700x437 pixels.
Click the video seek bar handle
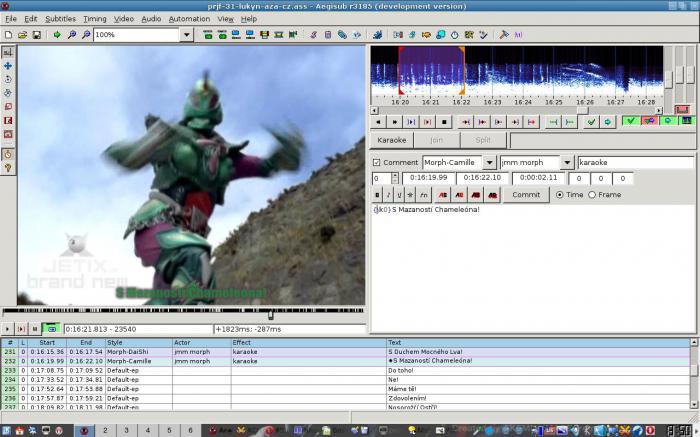click(271, 315)
